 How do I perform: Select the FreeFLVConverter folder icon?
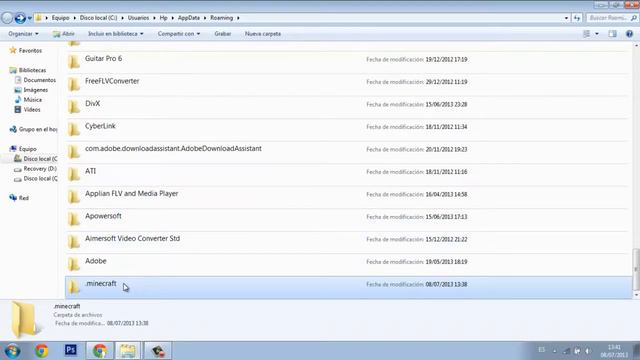74,85
